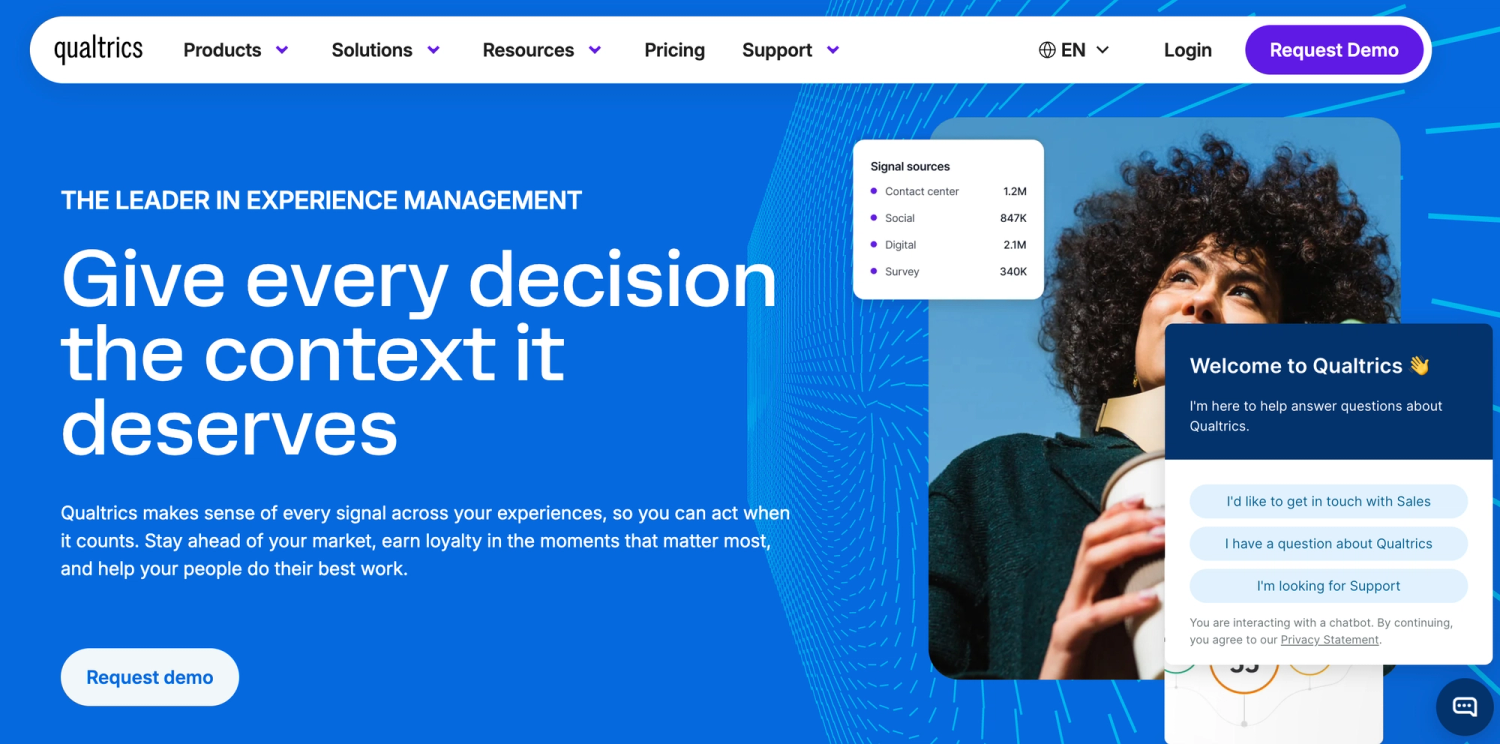Click the Contact center bullet dot
Viewport: 1500px width, 744px height.
click(x=873, y=191)
